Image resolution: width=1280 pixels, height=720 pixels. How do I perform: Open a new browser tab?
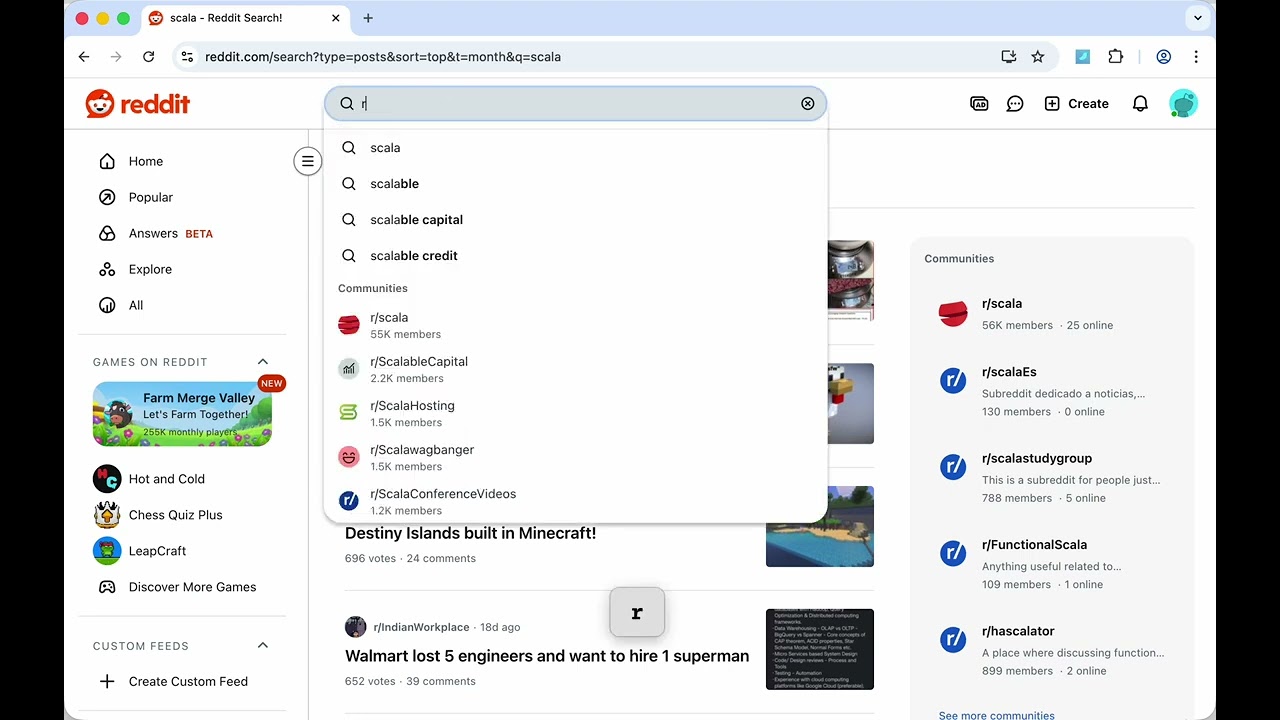pyautogui.click(x=368, y=18)
